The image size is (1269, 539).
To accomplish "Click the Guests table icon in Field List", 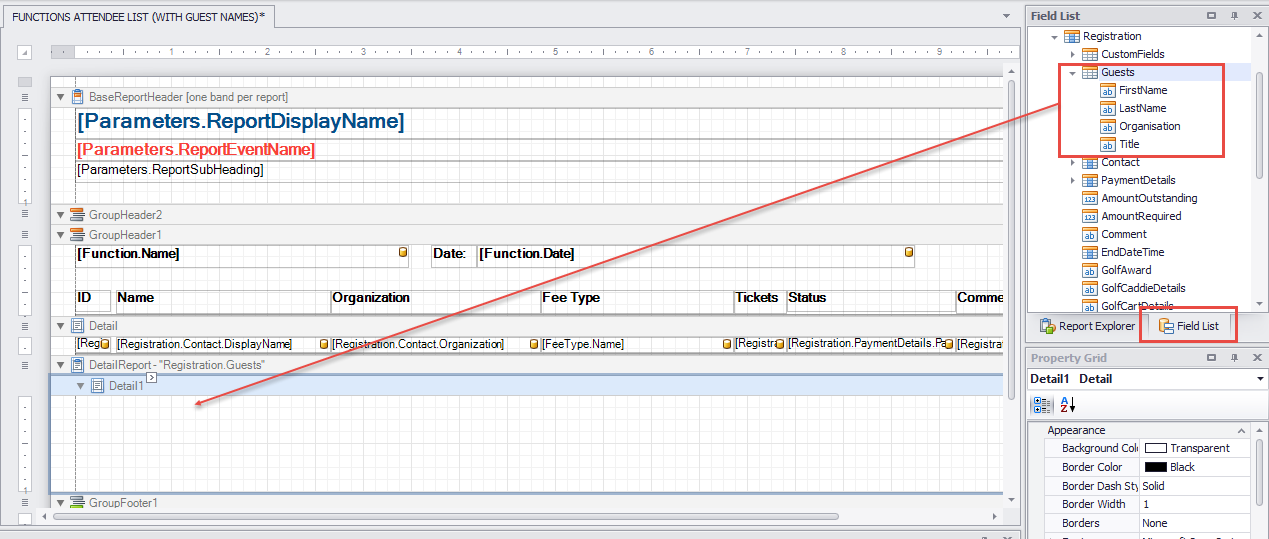I will pyautogui.click(x=1090, y=73).
